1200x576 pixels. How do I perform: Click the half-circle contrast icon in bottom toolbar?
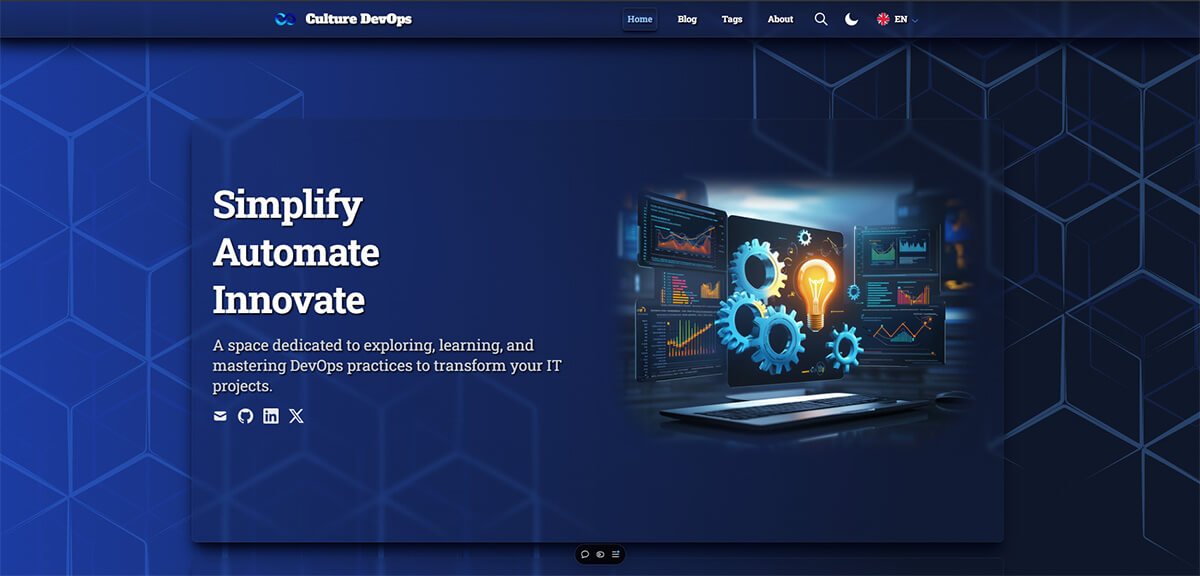pos(600,554)
